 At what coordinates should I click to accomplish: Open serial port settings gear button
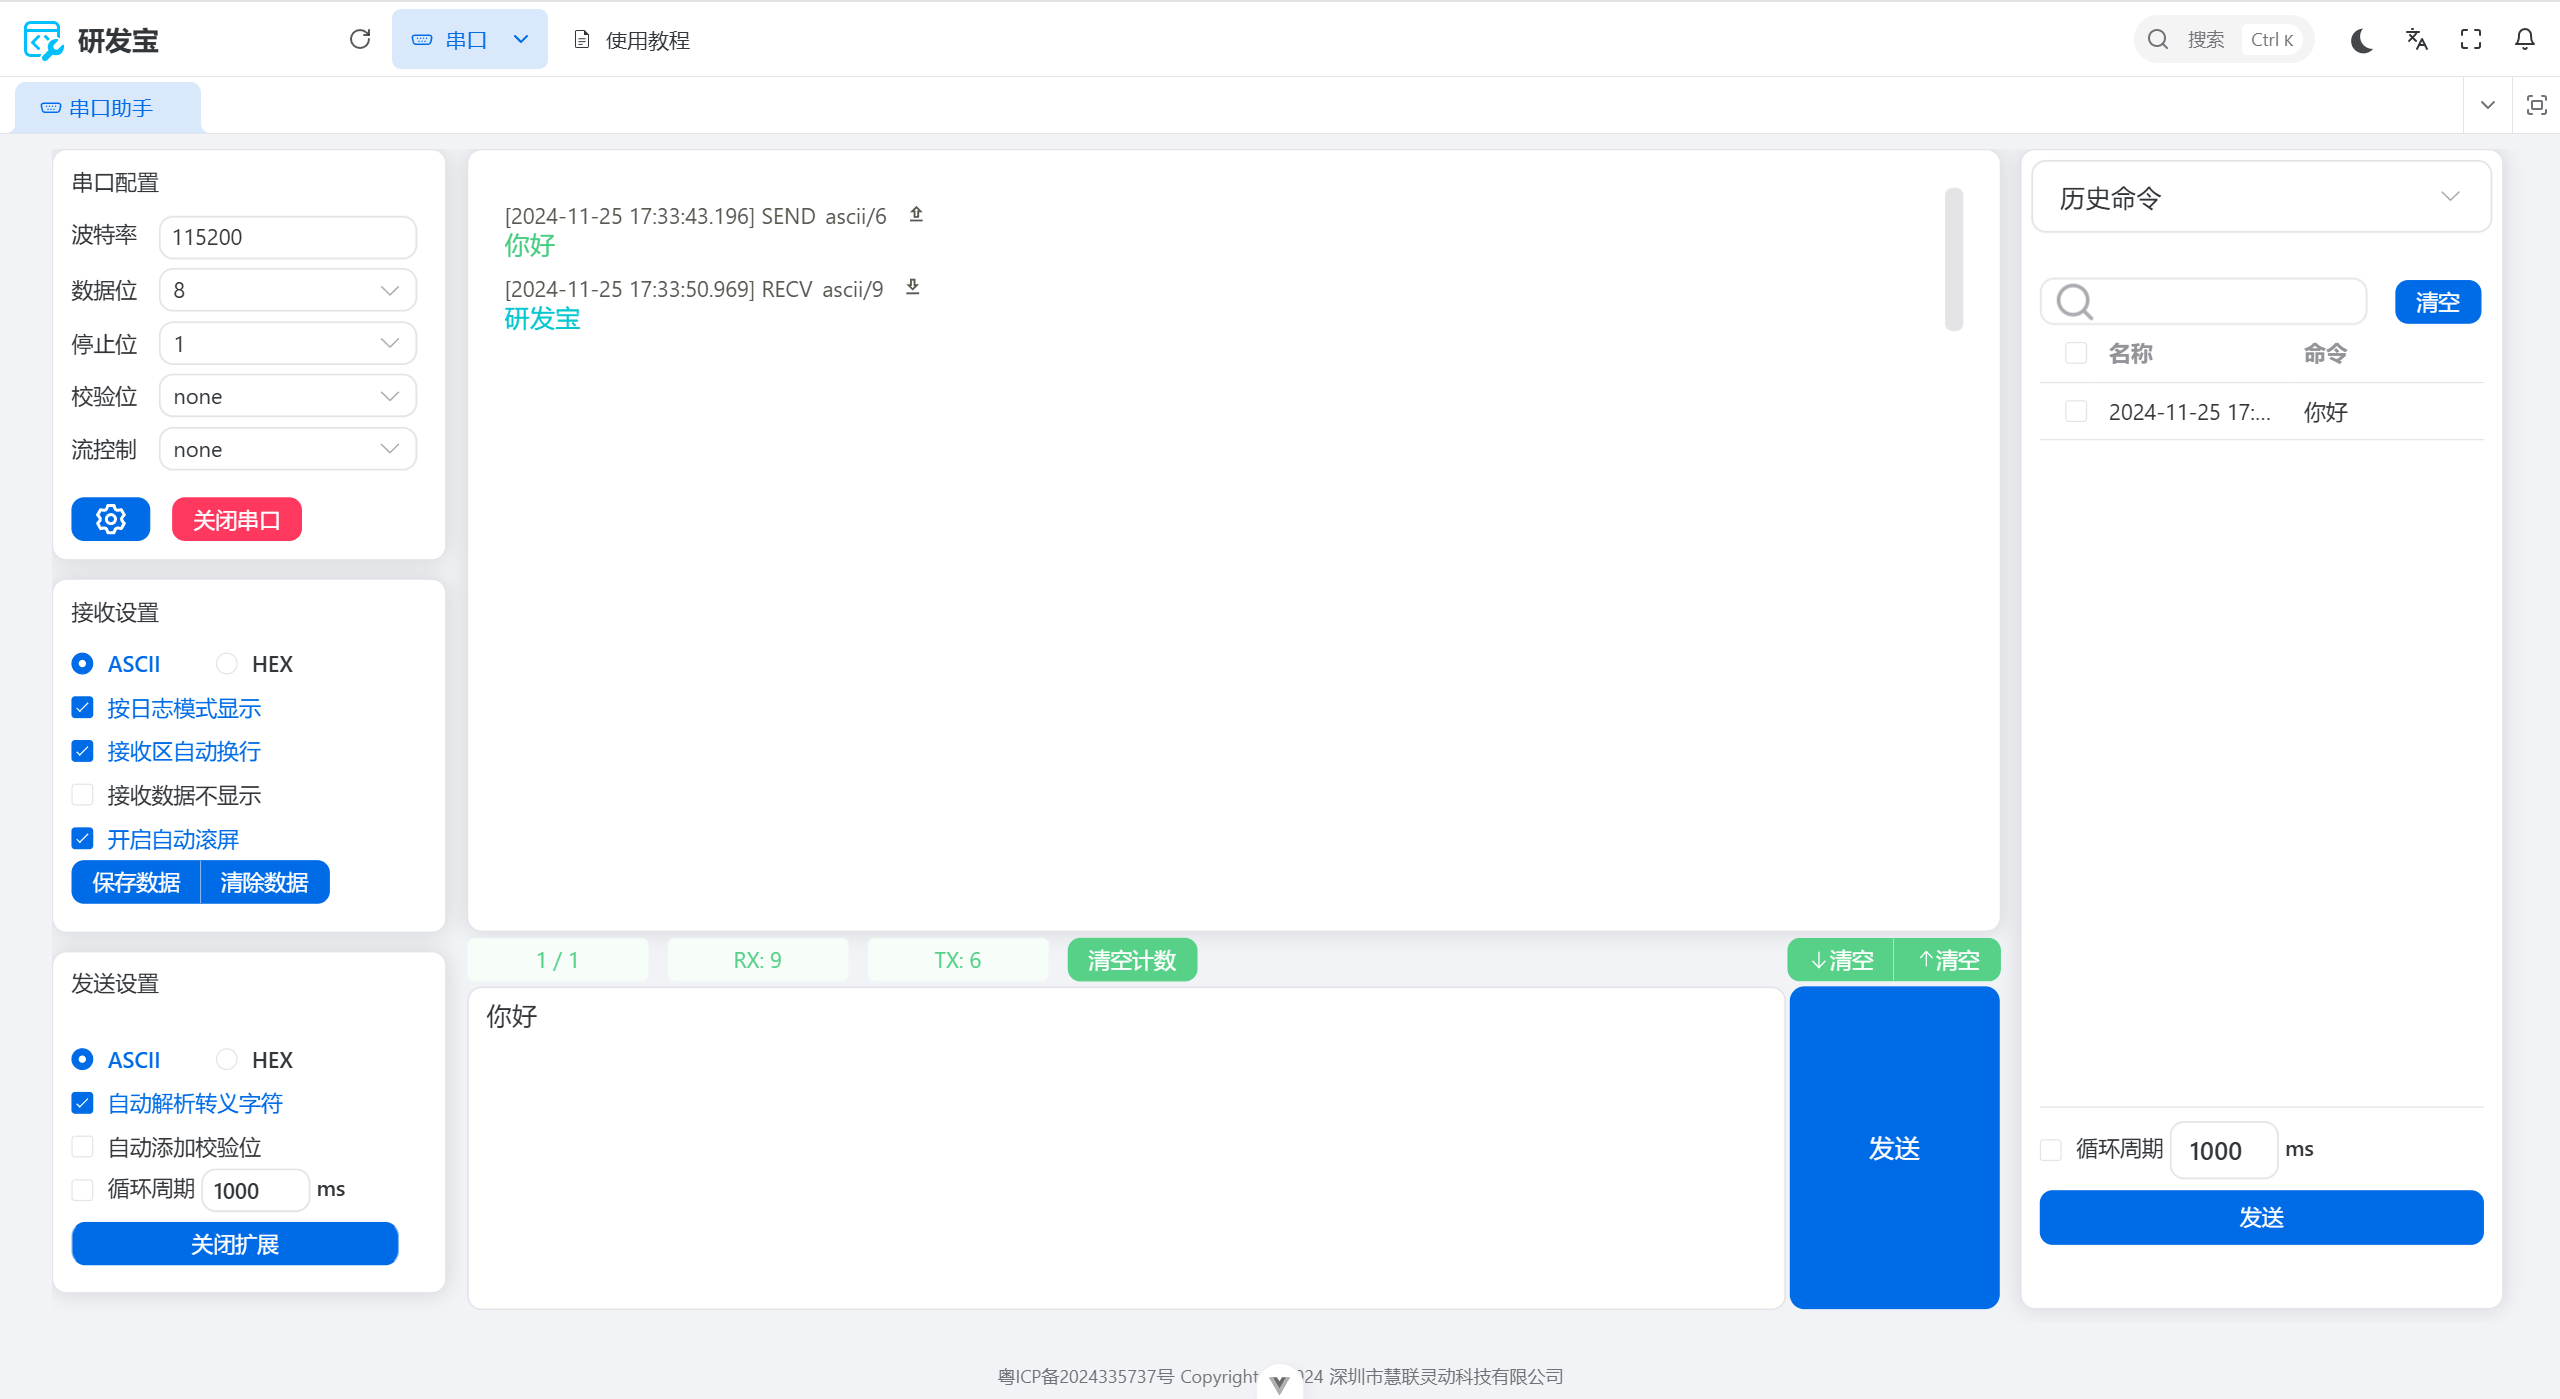coord(111,519)
